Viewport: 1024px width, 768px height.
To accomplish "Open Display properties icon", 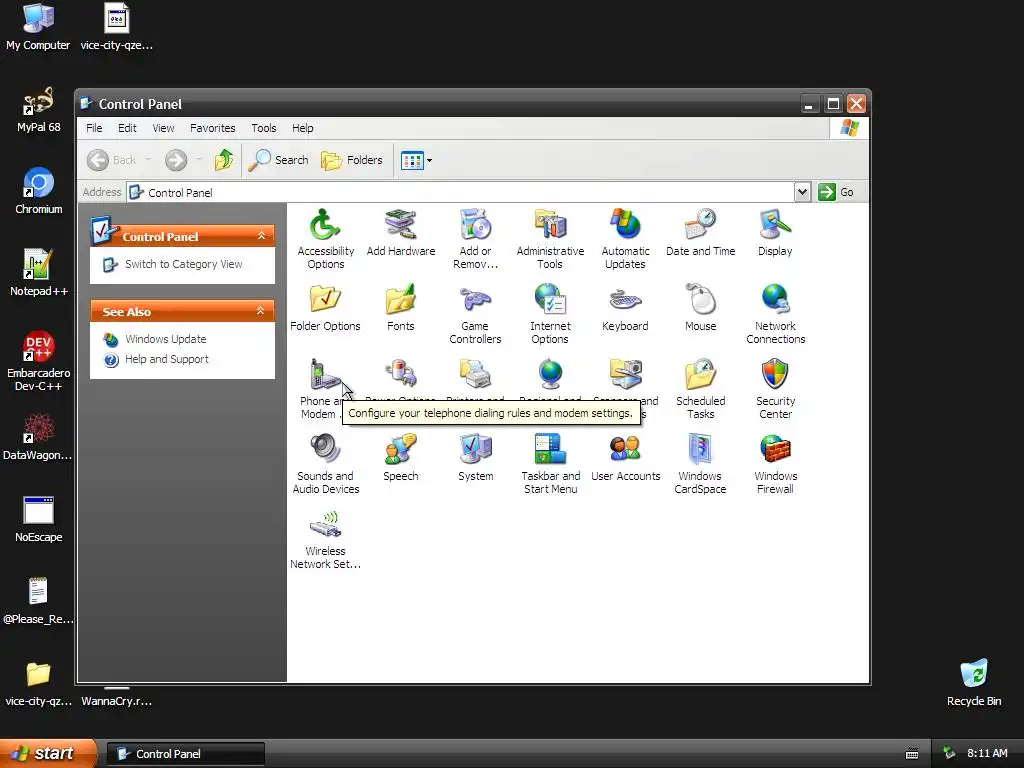I will click(775, 225).
